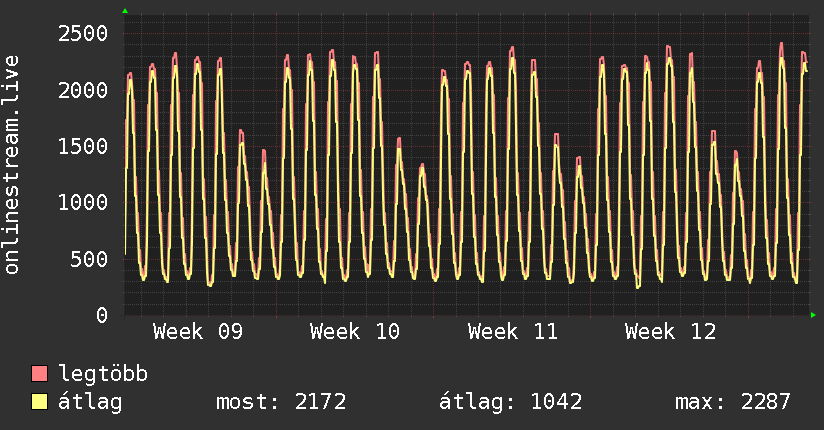
Task: Click the Week 09 x-axis label
Action: point(198,332)
